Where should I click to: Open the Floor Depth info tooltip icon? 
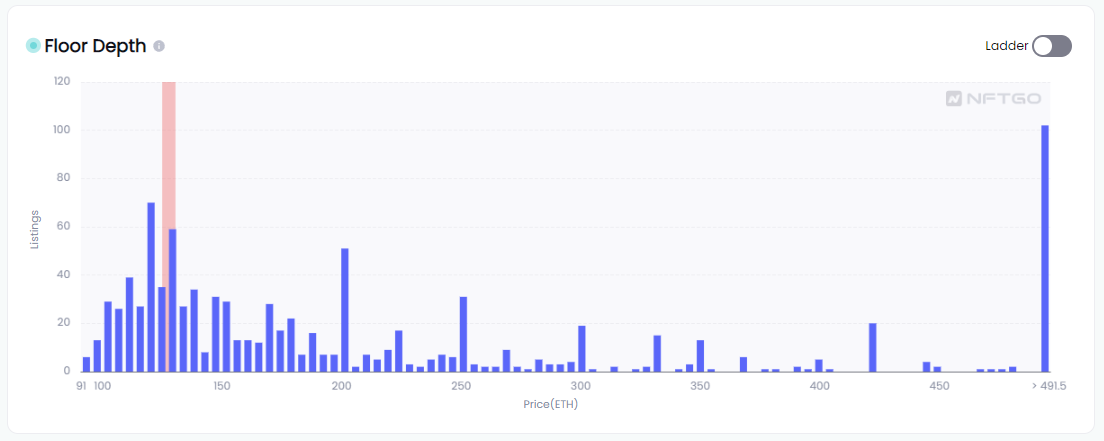point(159,46)
